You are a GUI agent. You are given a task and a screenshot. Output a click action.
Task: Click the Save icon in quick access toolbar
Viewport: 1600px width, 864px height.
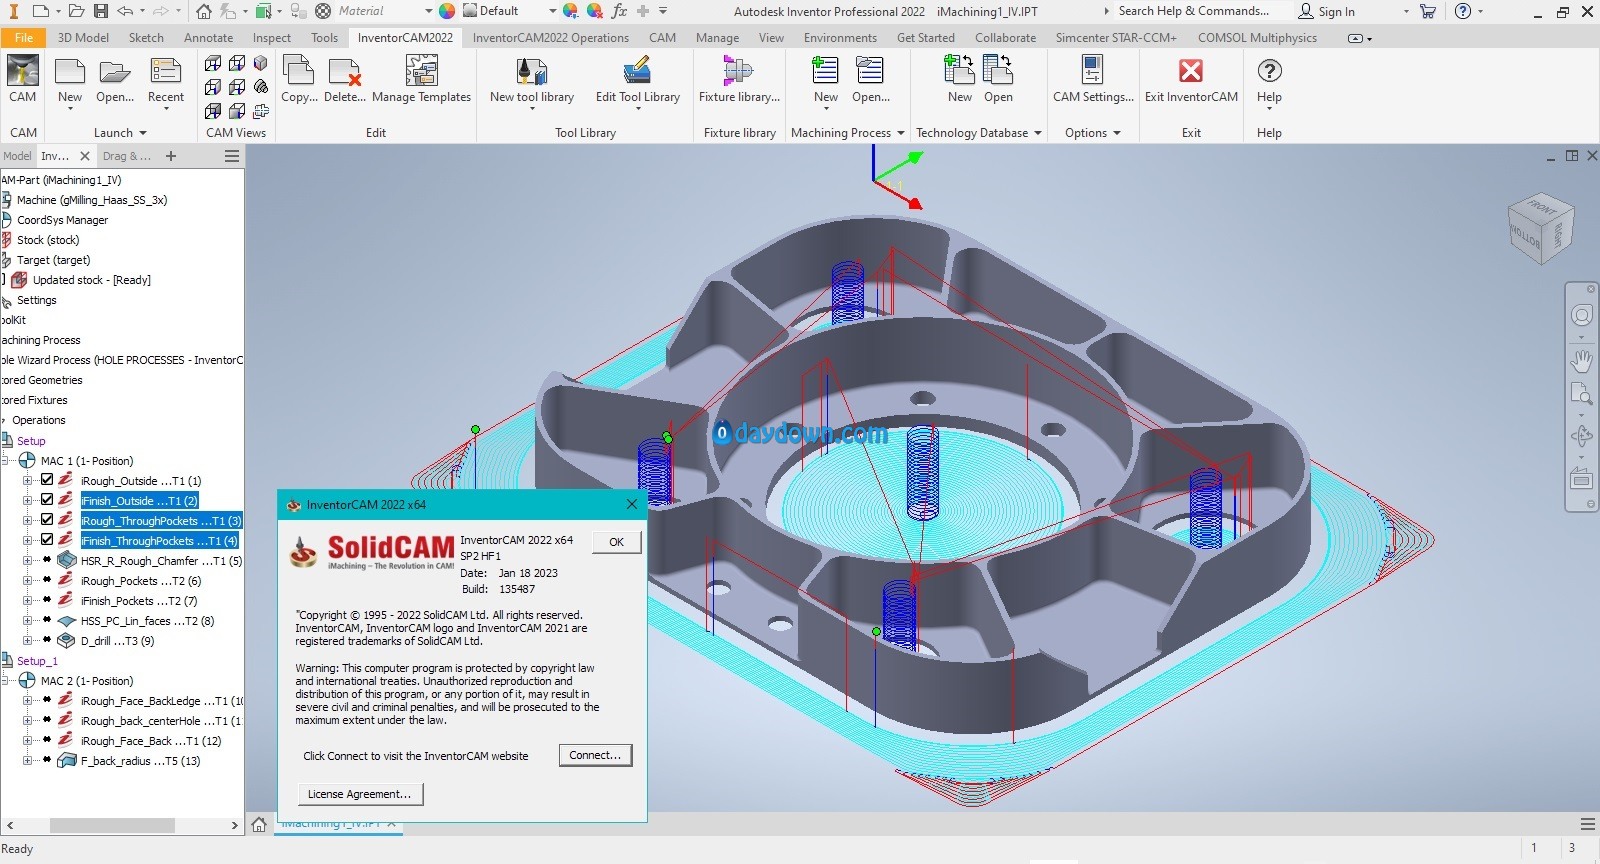point(101,11)
